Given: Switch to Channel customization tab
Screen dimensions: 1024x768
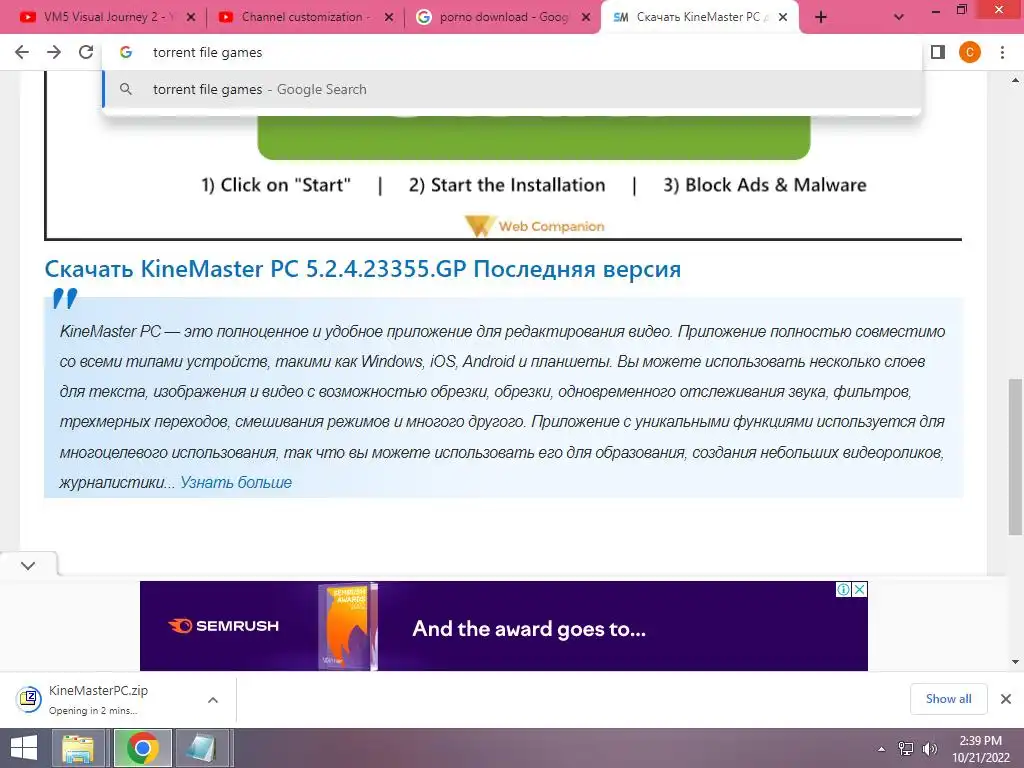Looking at the screenshot, I should (x=304, y=17).
